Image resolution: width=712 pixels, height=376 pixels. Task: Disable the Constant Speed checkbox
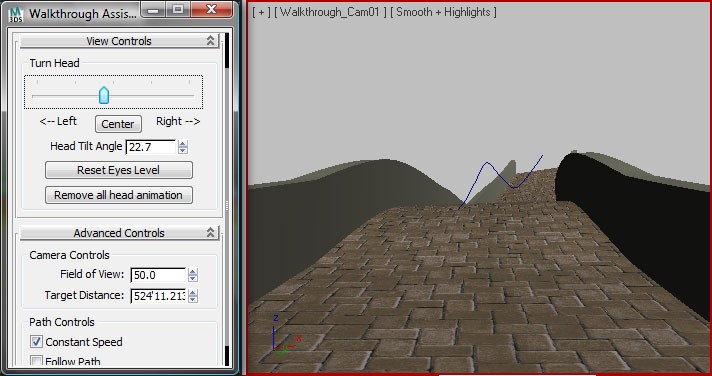[x=36, y=341]
